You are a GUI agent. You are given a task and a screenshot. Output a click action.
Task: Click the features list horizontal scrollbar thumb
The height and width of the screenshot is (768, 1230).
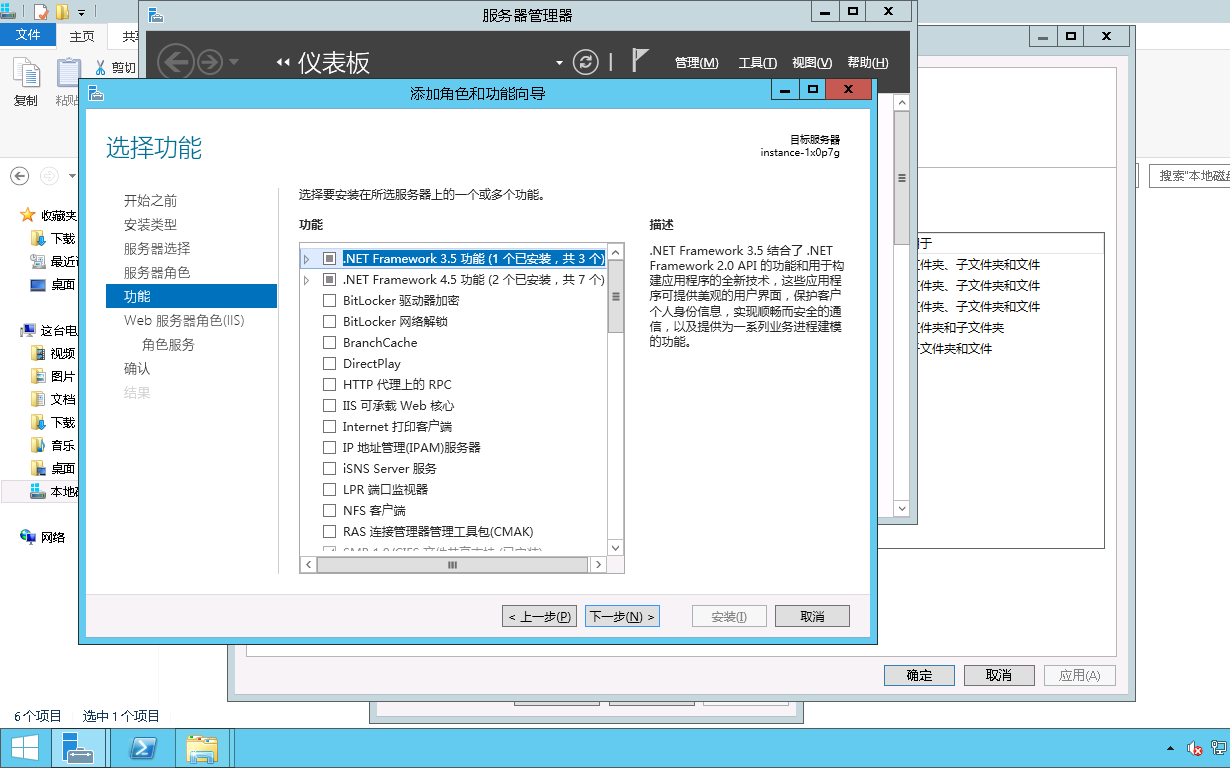pyautogui.click(x=451, y=565)
